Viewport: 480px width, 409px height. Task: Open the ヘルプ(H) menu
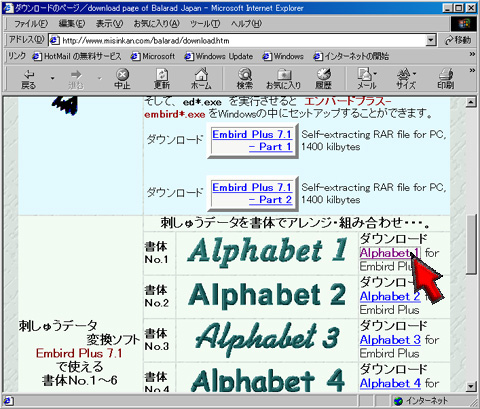(246, 24)
